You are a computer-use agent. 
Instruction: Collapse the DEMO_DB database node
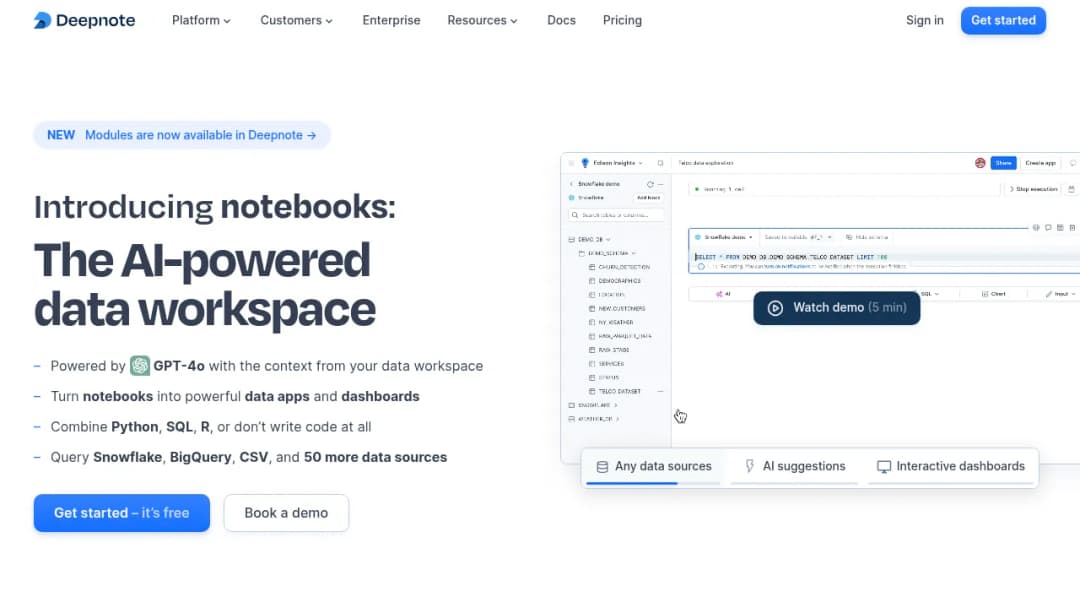point(590,240)
